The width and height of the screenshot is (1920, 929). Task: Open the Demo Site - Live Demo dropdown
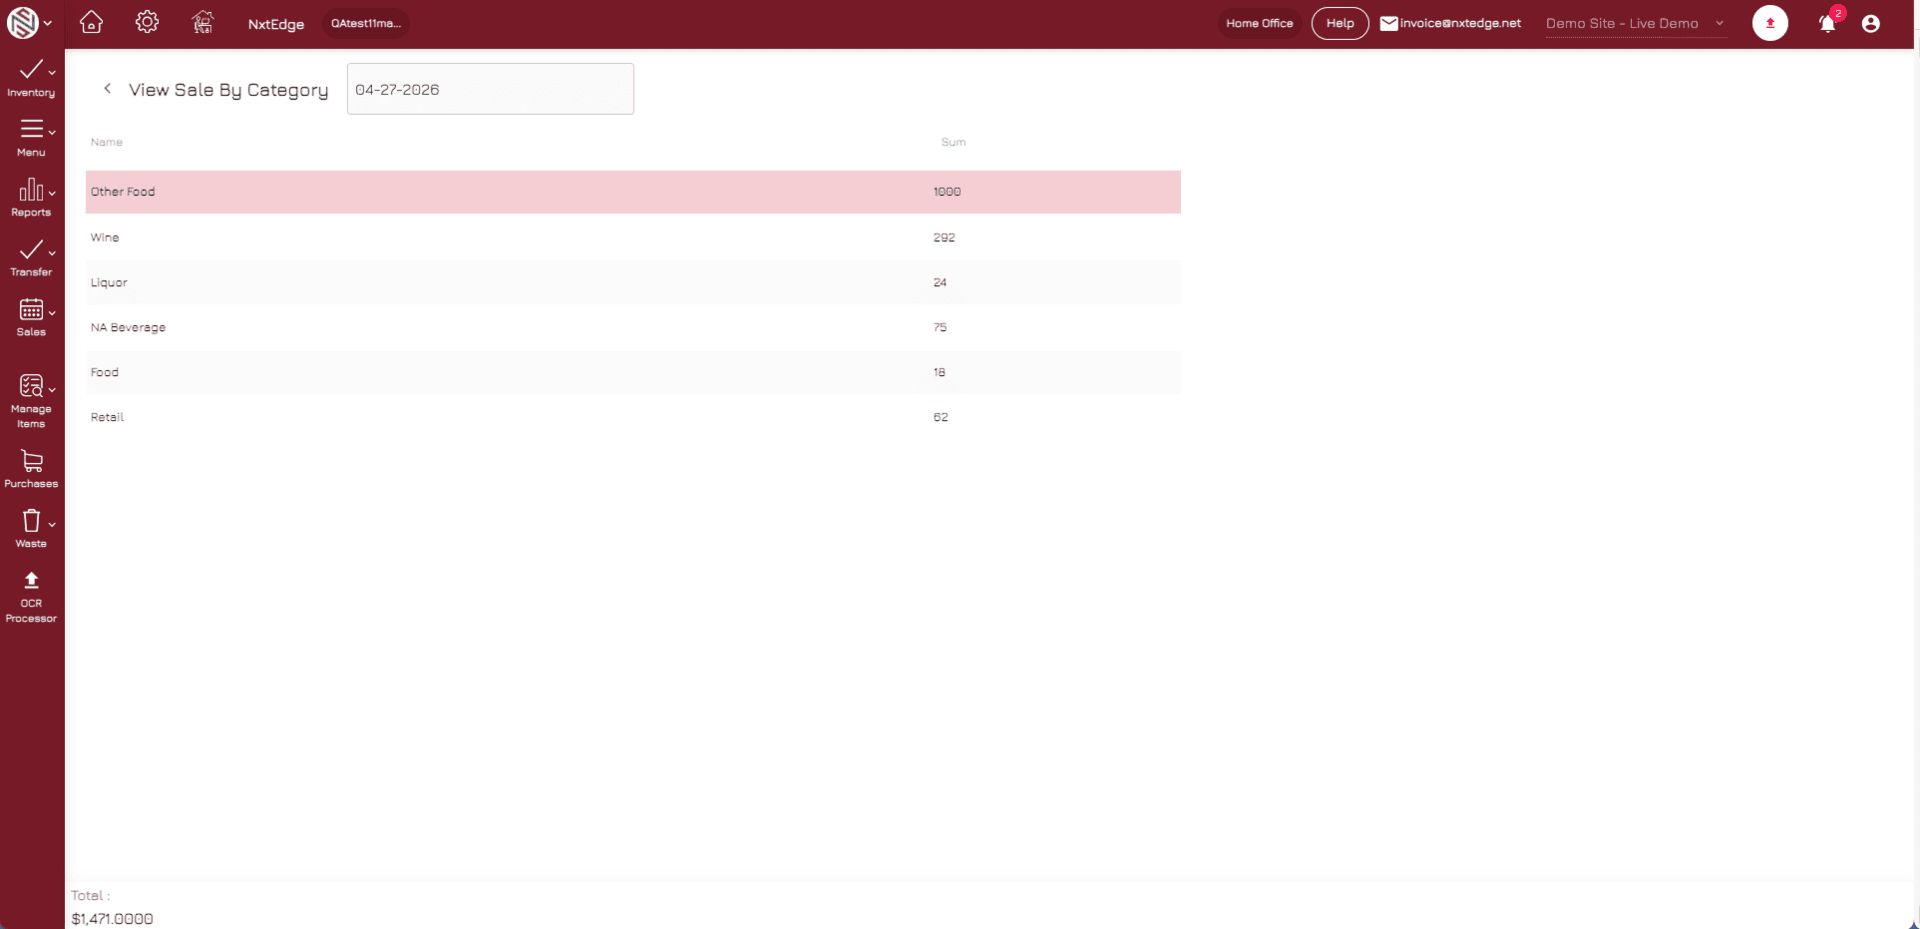click(x=1635, y=23)
